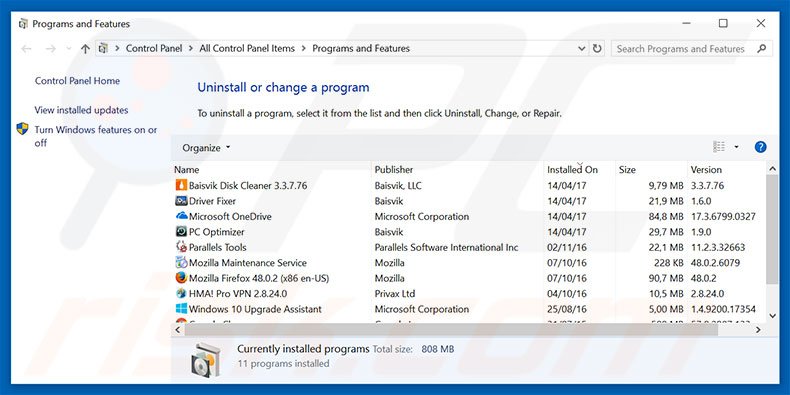Click Privax Ltd publisher cell
This screenshot has width=790, height=395.
[395, 294]
